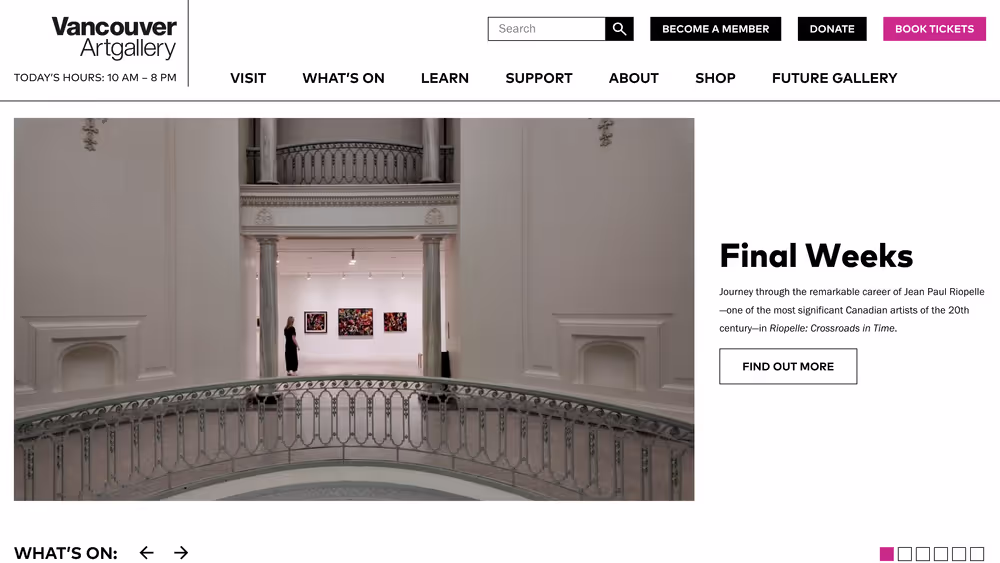Open the gallery rotunda hero image
The height and width of the screenshot is (563, 1000).
click(x=354, y=309)
